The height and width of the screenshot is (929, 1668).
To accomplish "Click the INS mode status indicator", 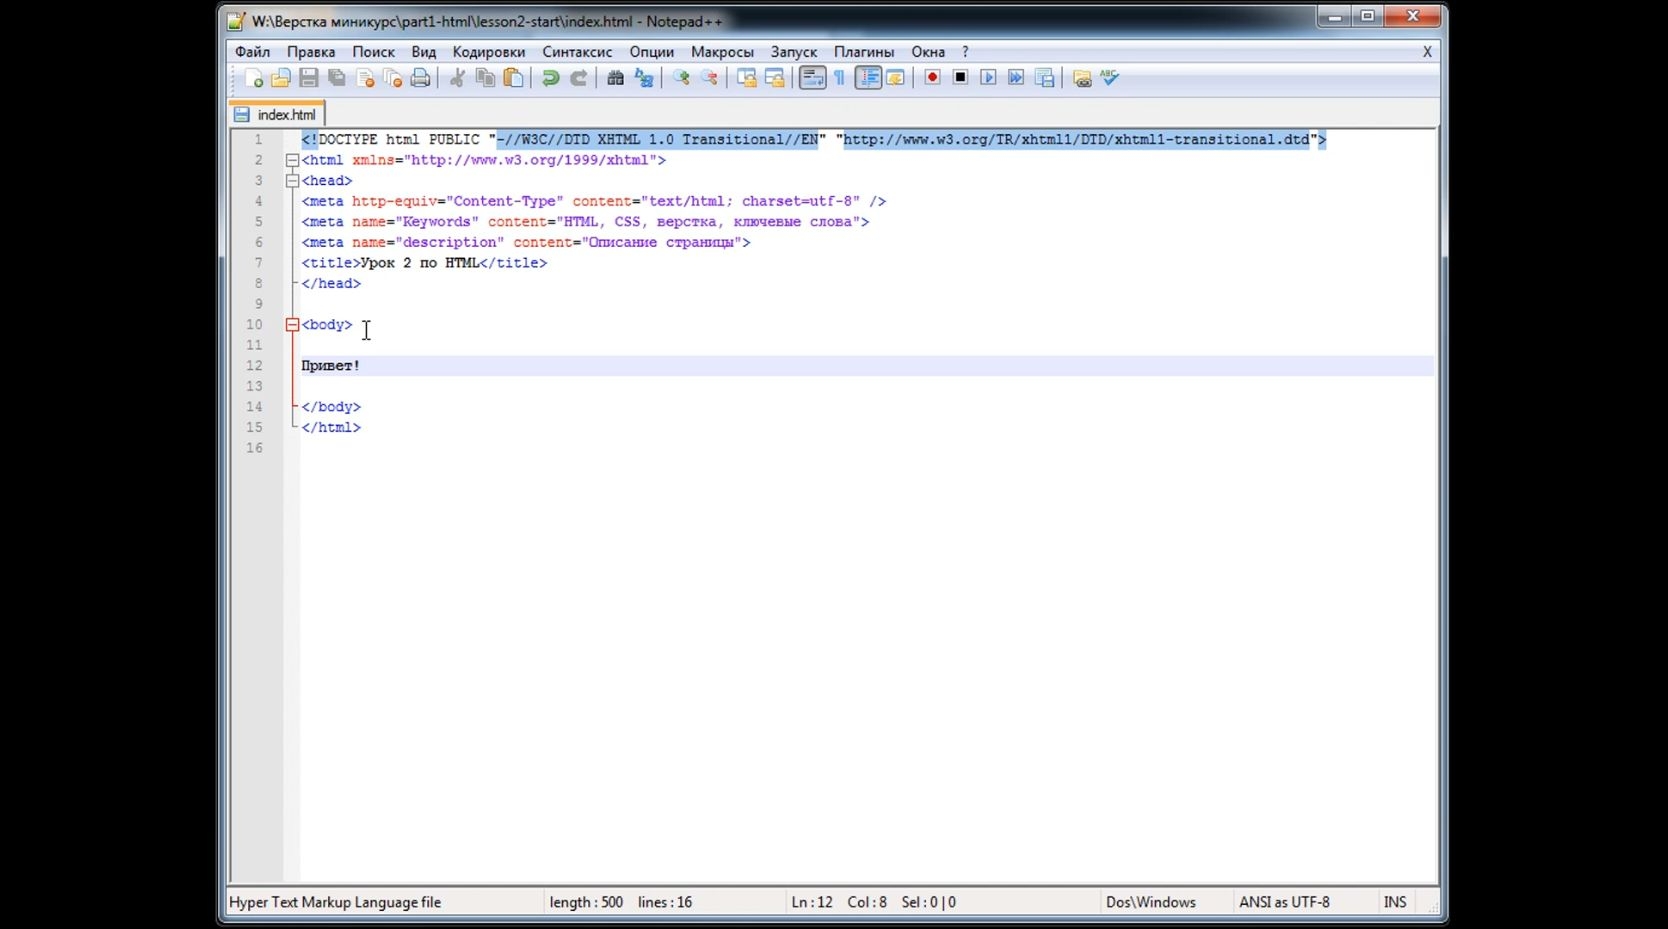I will tap(1395, 902).
